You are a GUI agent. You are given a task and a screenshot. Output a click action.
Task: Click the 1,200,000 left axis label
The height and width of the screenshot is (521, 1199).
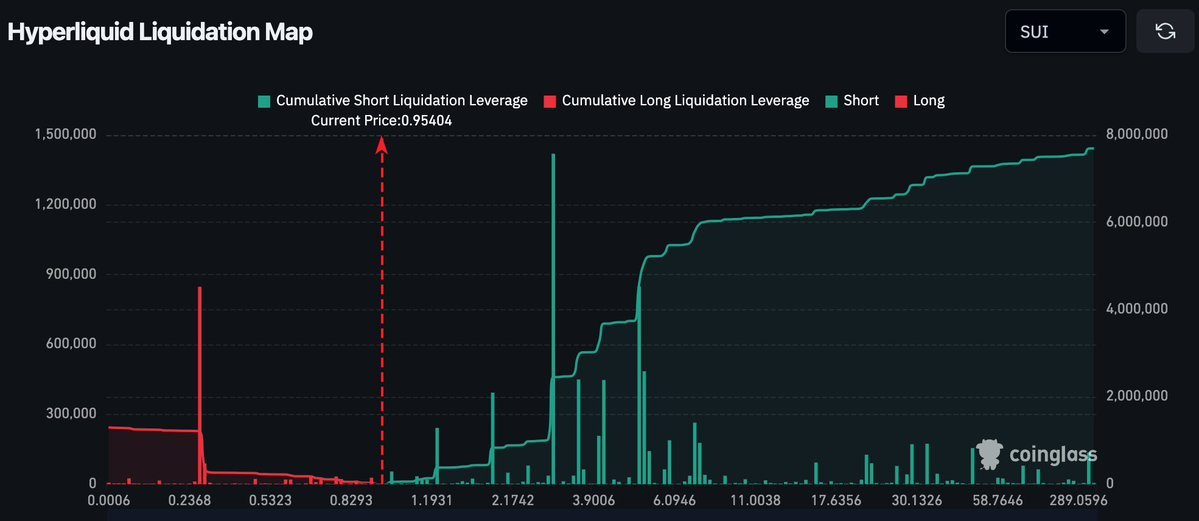tap(65, 204)
